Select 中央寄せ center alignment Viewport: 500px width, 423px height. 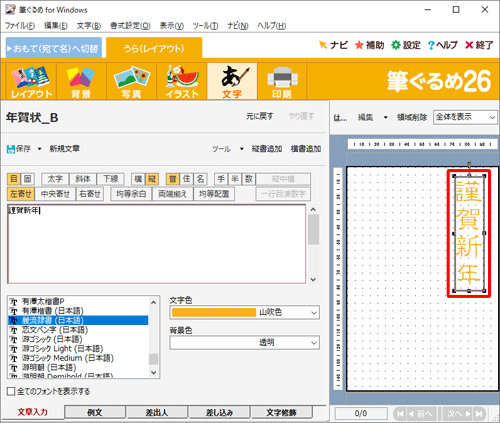click(x=55, y=194)
